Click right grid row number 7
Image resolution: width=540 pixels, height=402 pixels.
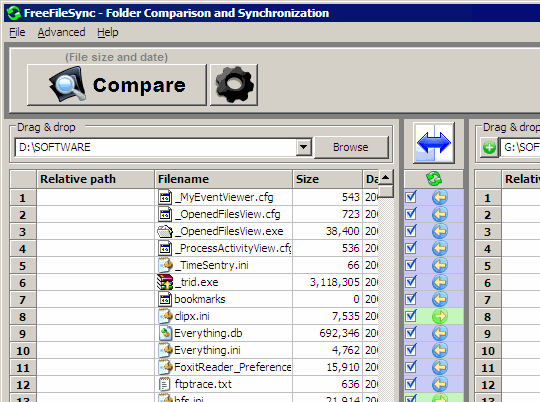488,300
